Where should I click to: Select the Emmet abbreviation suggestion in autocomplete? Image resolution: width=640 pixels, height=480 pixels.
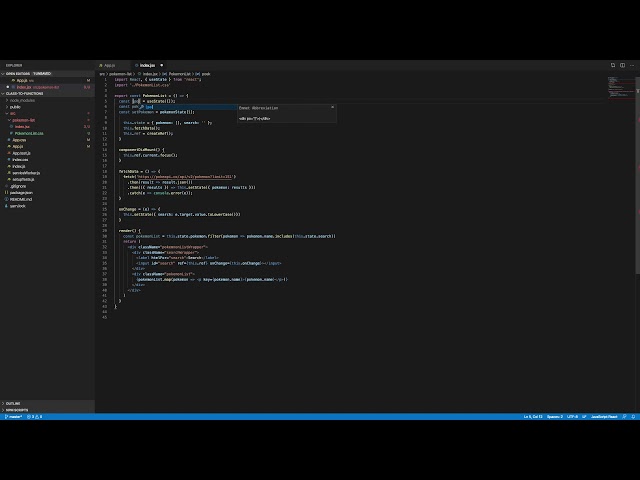pyautogui.click(x=188, y=107)
